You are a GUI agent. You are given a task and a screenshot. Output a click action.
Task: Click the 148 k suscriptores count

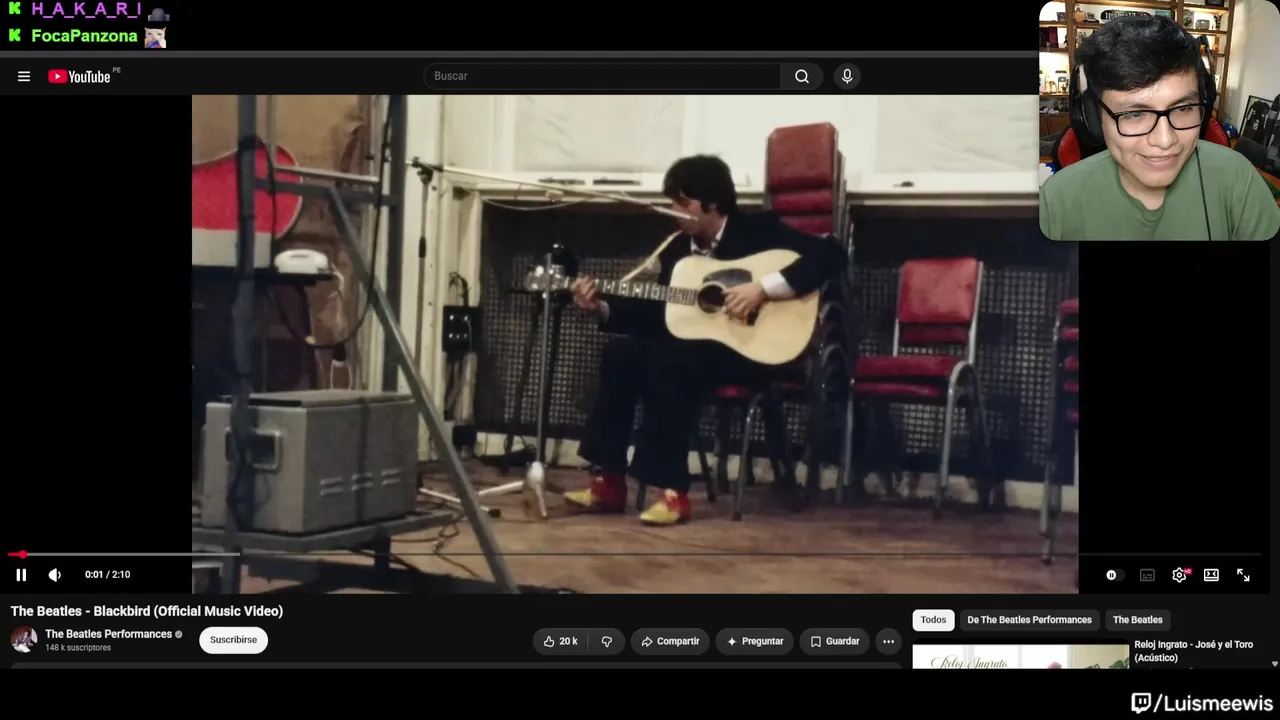[78, 648]
